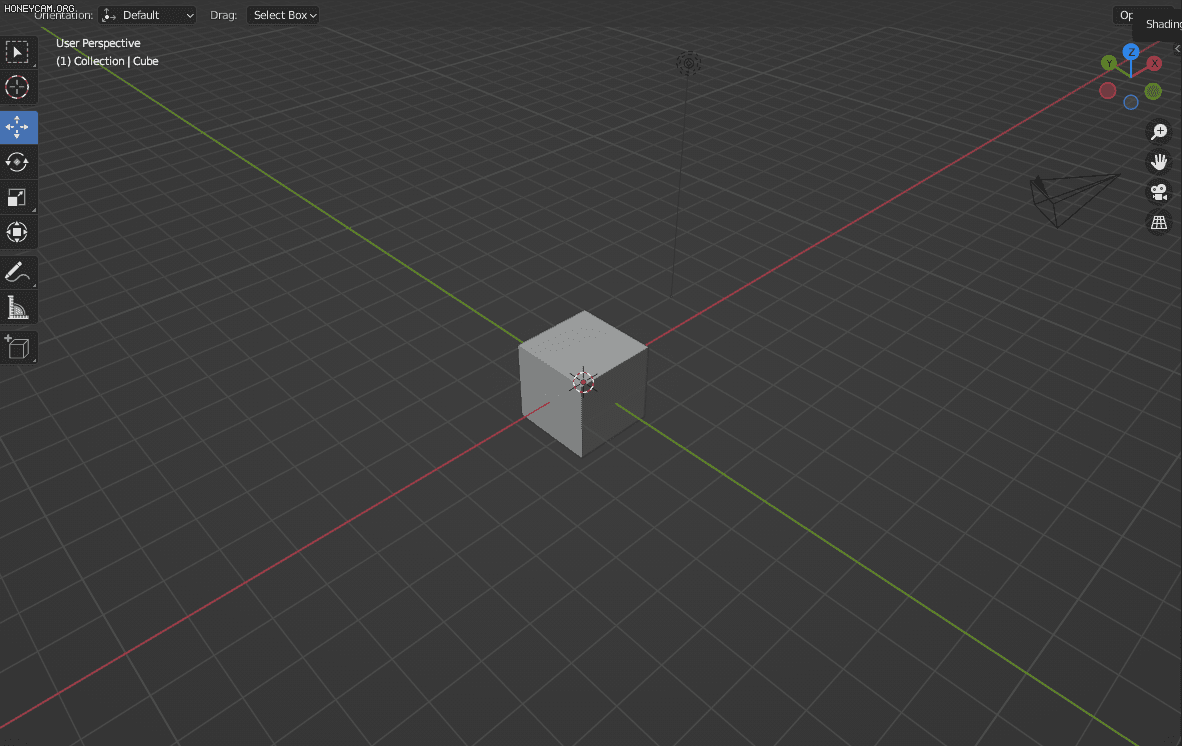This screenshot has width=1182, height=746.
Task: Click the '(1) Collection | Cube' text
Action: pyautogui.click(x=107, y=61)
